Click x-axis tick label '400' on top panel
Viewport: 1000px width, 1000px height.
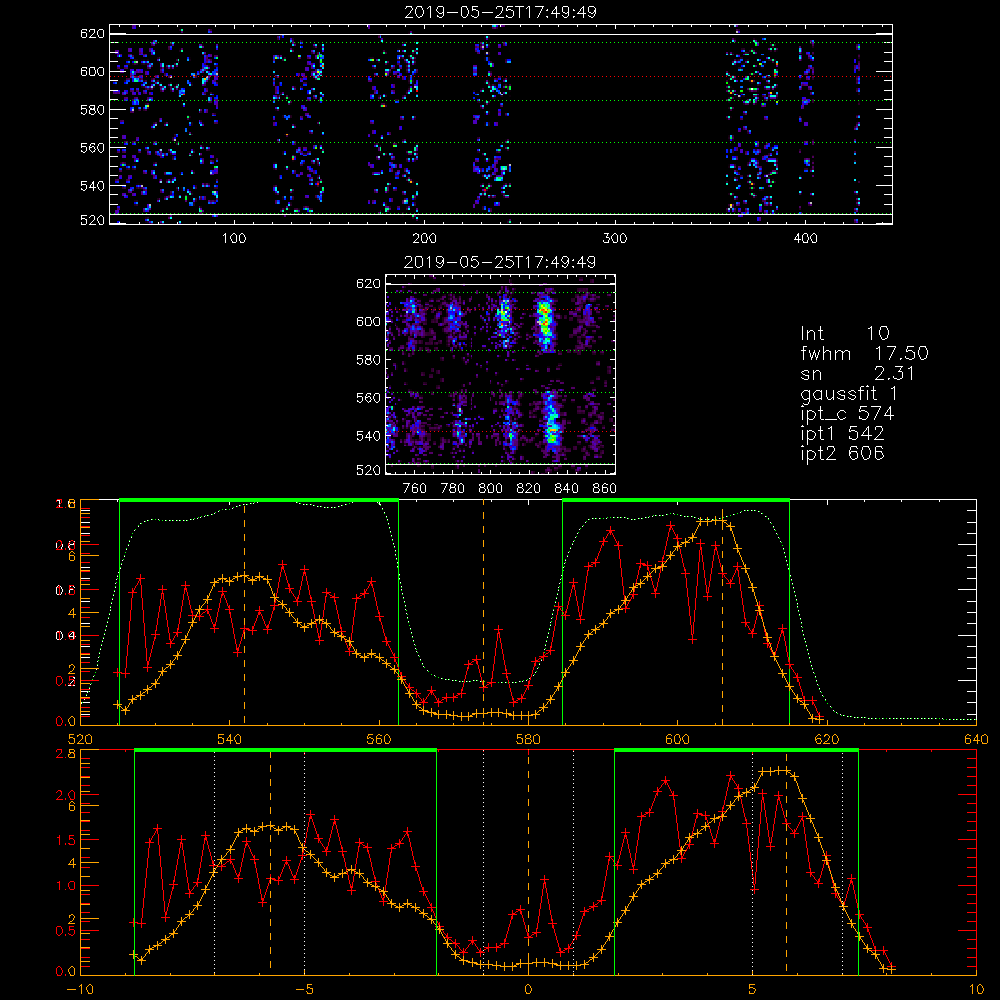(x=805, y=239)
